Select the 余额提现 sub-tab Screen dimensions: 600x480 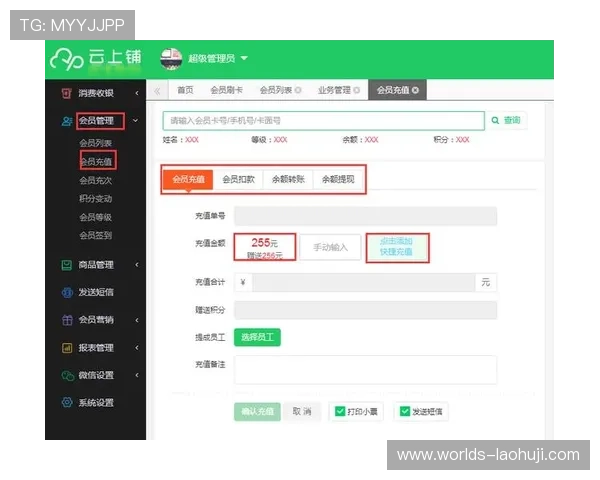tap(338, 179)
